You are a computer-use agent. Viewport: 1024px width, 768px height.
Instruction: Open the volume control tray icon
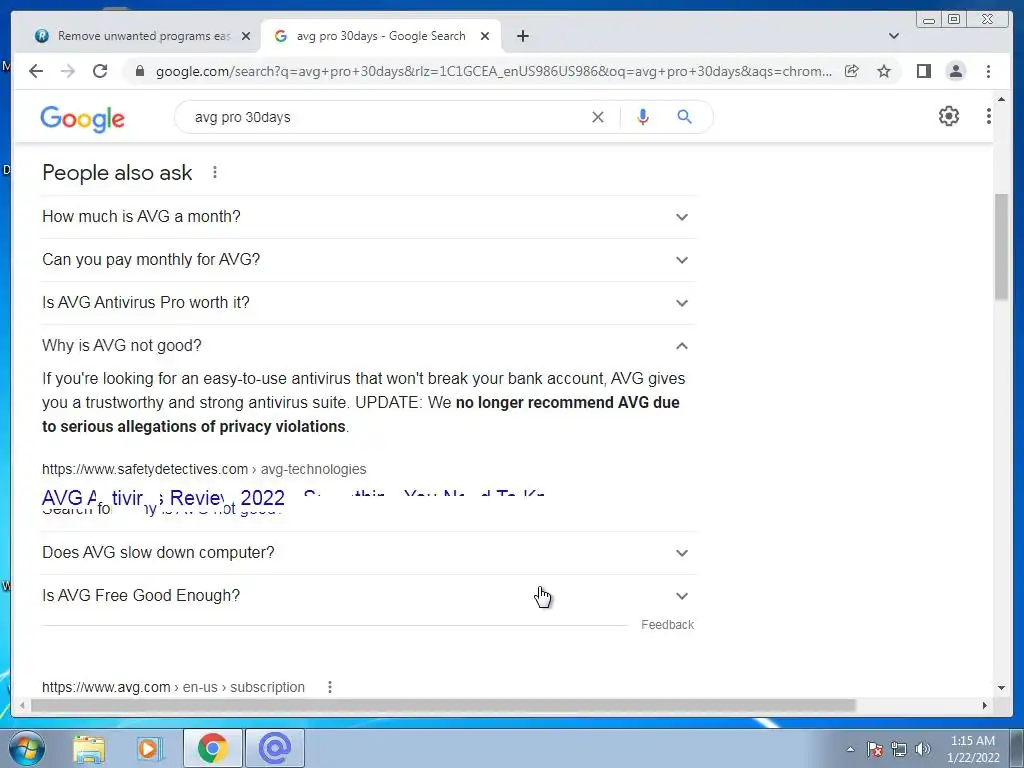(922, 749)
